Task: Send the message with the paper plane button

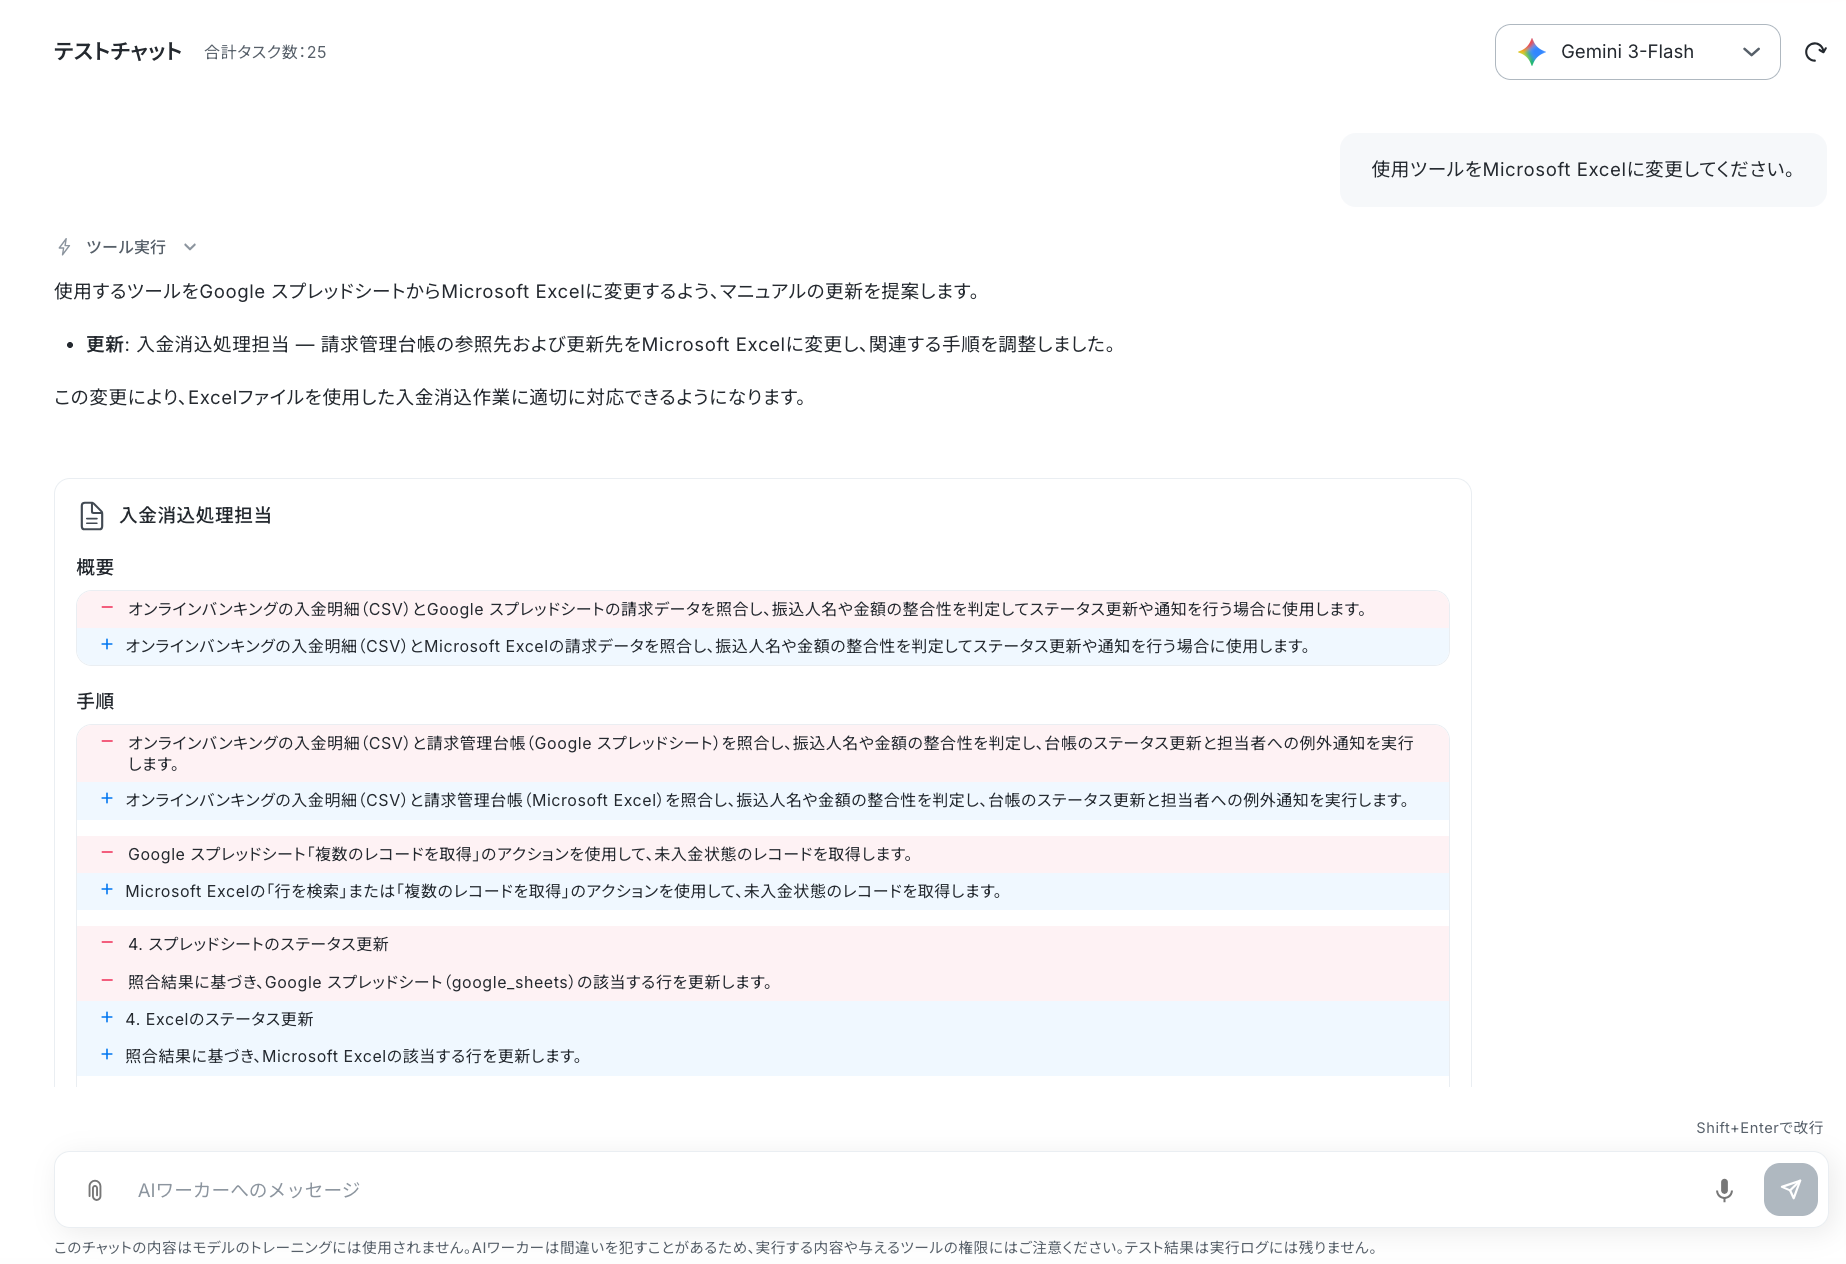Action: (1790, 1190)
